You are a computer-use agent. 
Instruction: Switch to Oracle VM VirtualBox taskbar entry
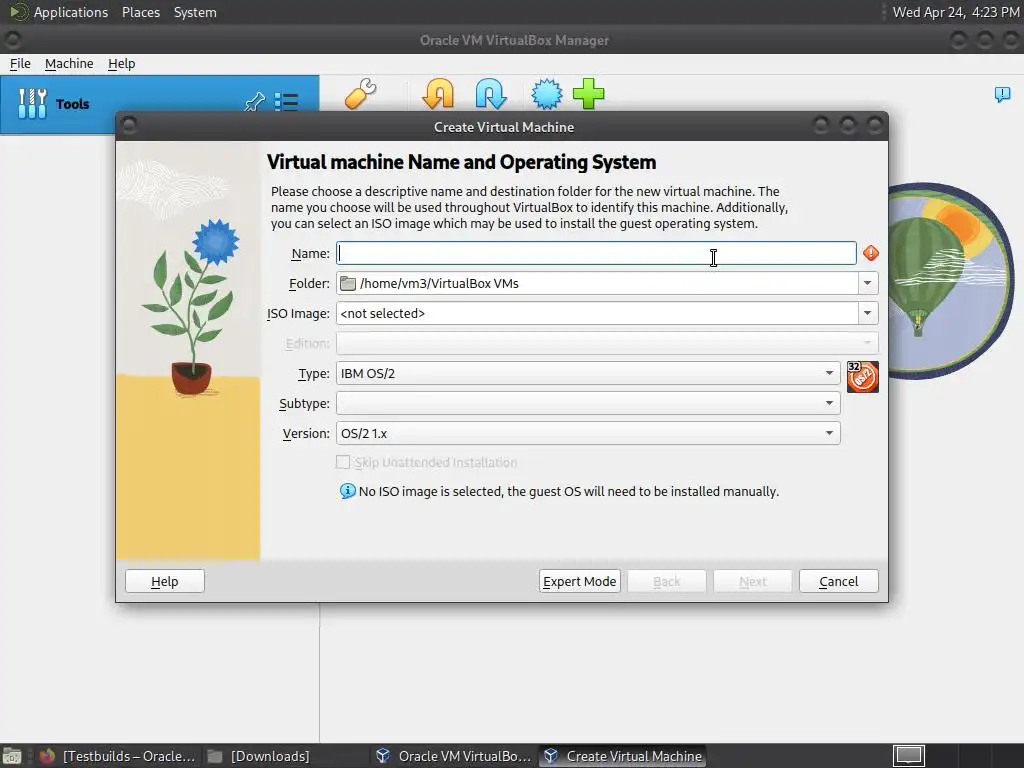click(x=455, y=756)
